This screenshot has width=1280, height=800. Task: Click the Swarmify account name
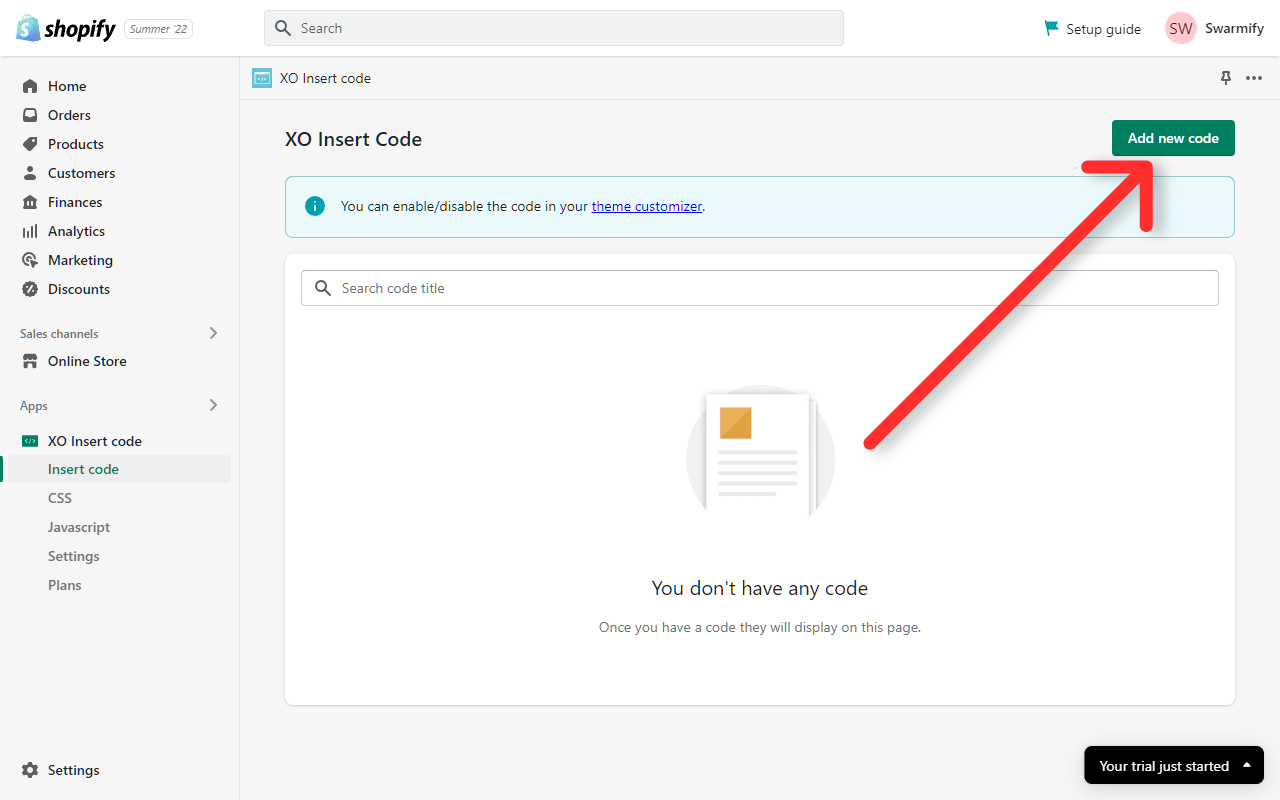pos(1234,28)
